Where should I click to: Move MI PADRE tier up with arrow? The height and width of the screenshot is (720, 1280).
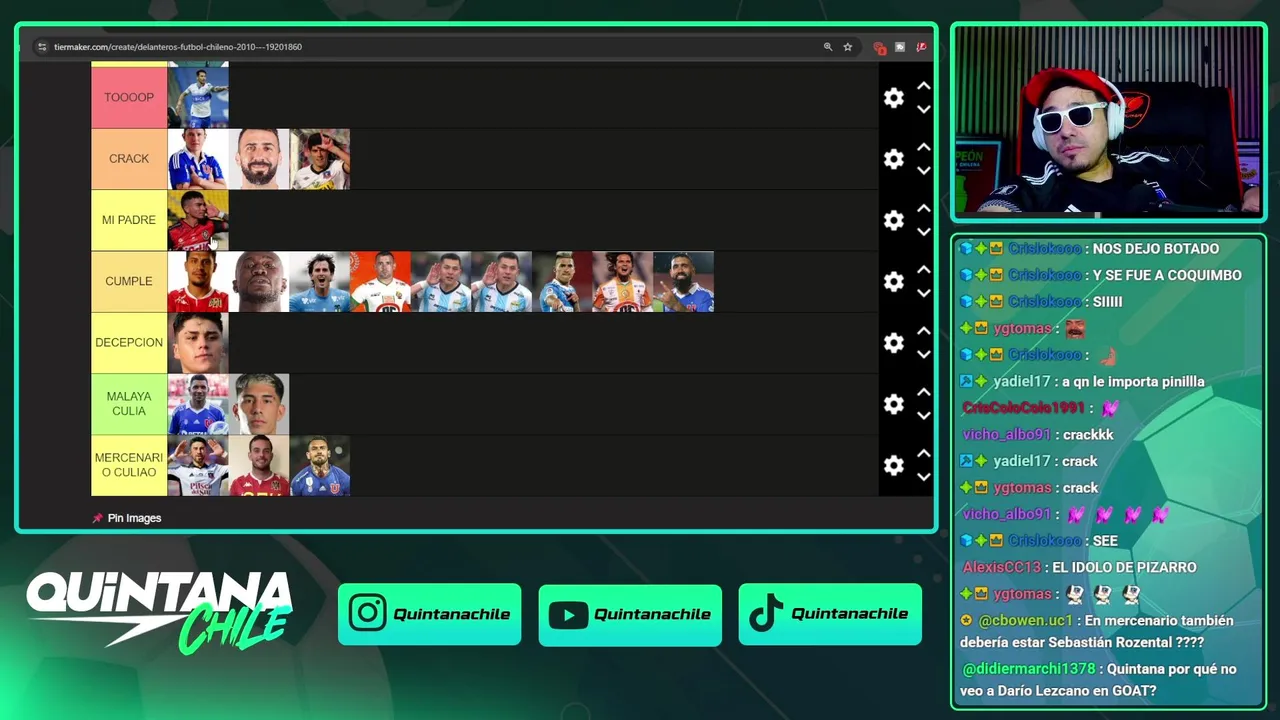(924, 208)
